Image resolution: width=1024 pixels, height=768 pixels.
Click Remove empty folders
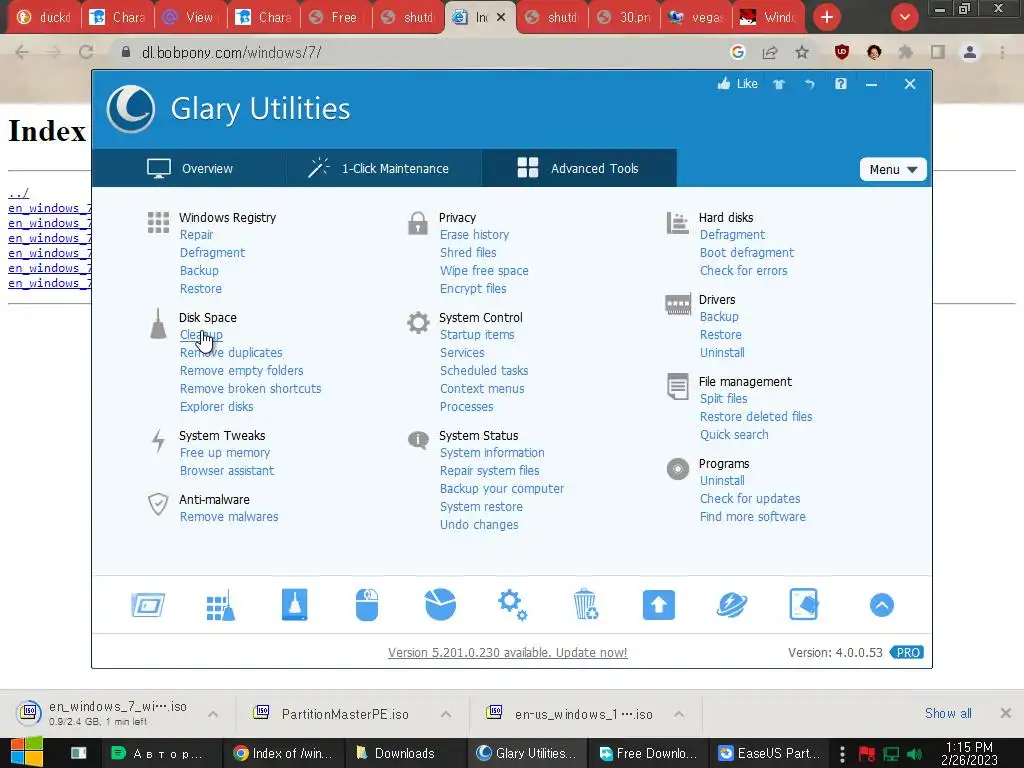(242, 371)
